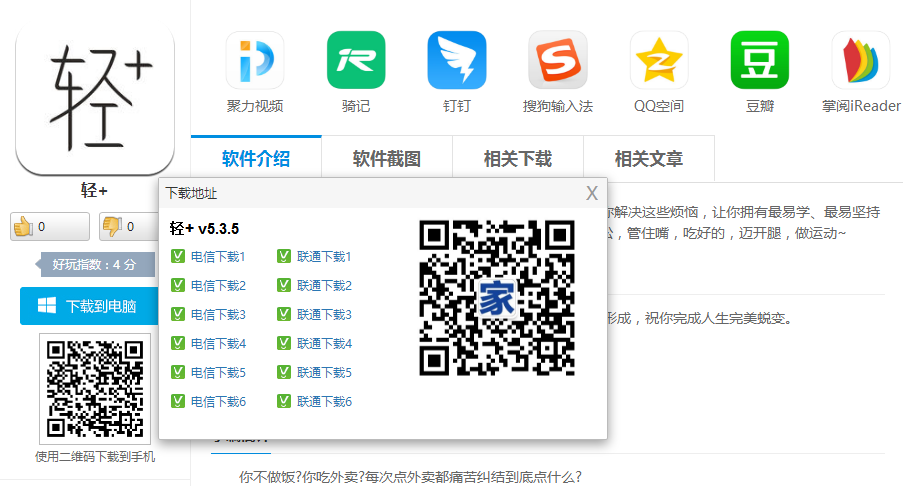Click the 联通下载4 link
The height and width of the screenshot is (486, 903).
pyautogui.click(x=324, y=344)
